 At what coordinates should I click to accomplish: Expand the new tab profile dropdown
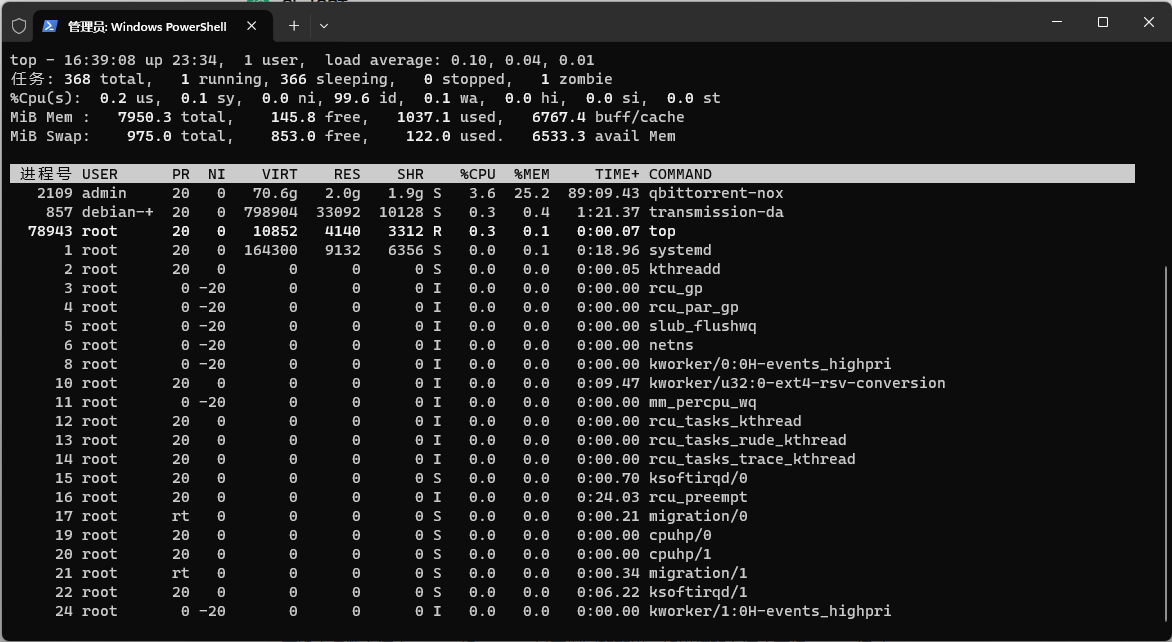point(324,26)
